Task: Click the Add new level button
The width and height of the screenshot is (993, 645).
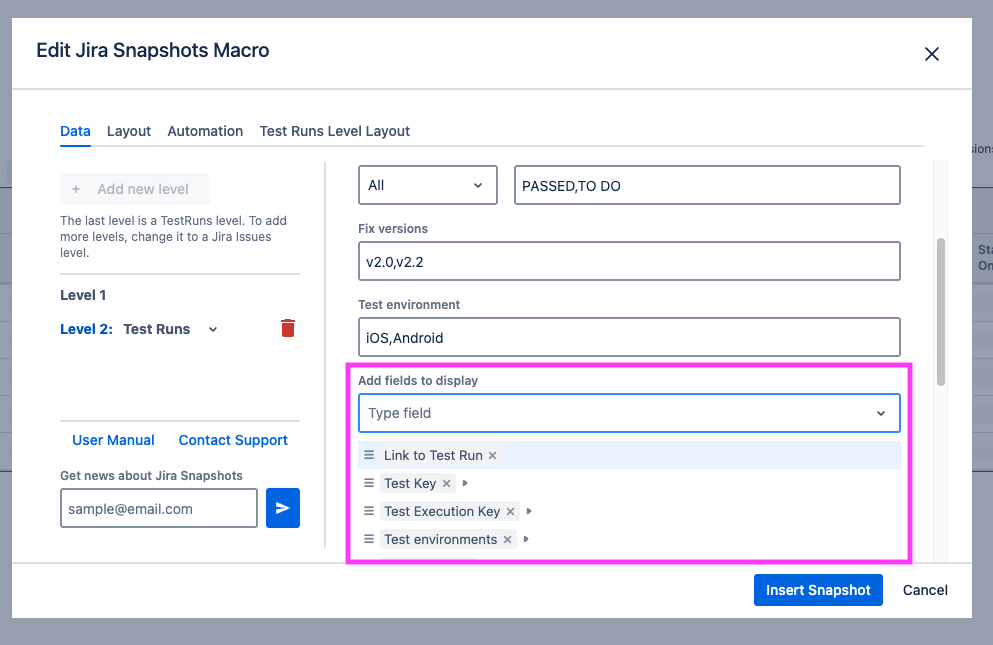Action: [x=135, y=189]
